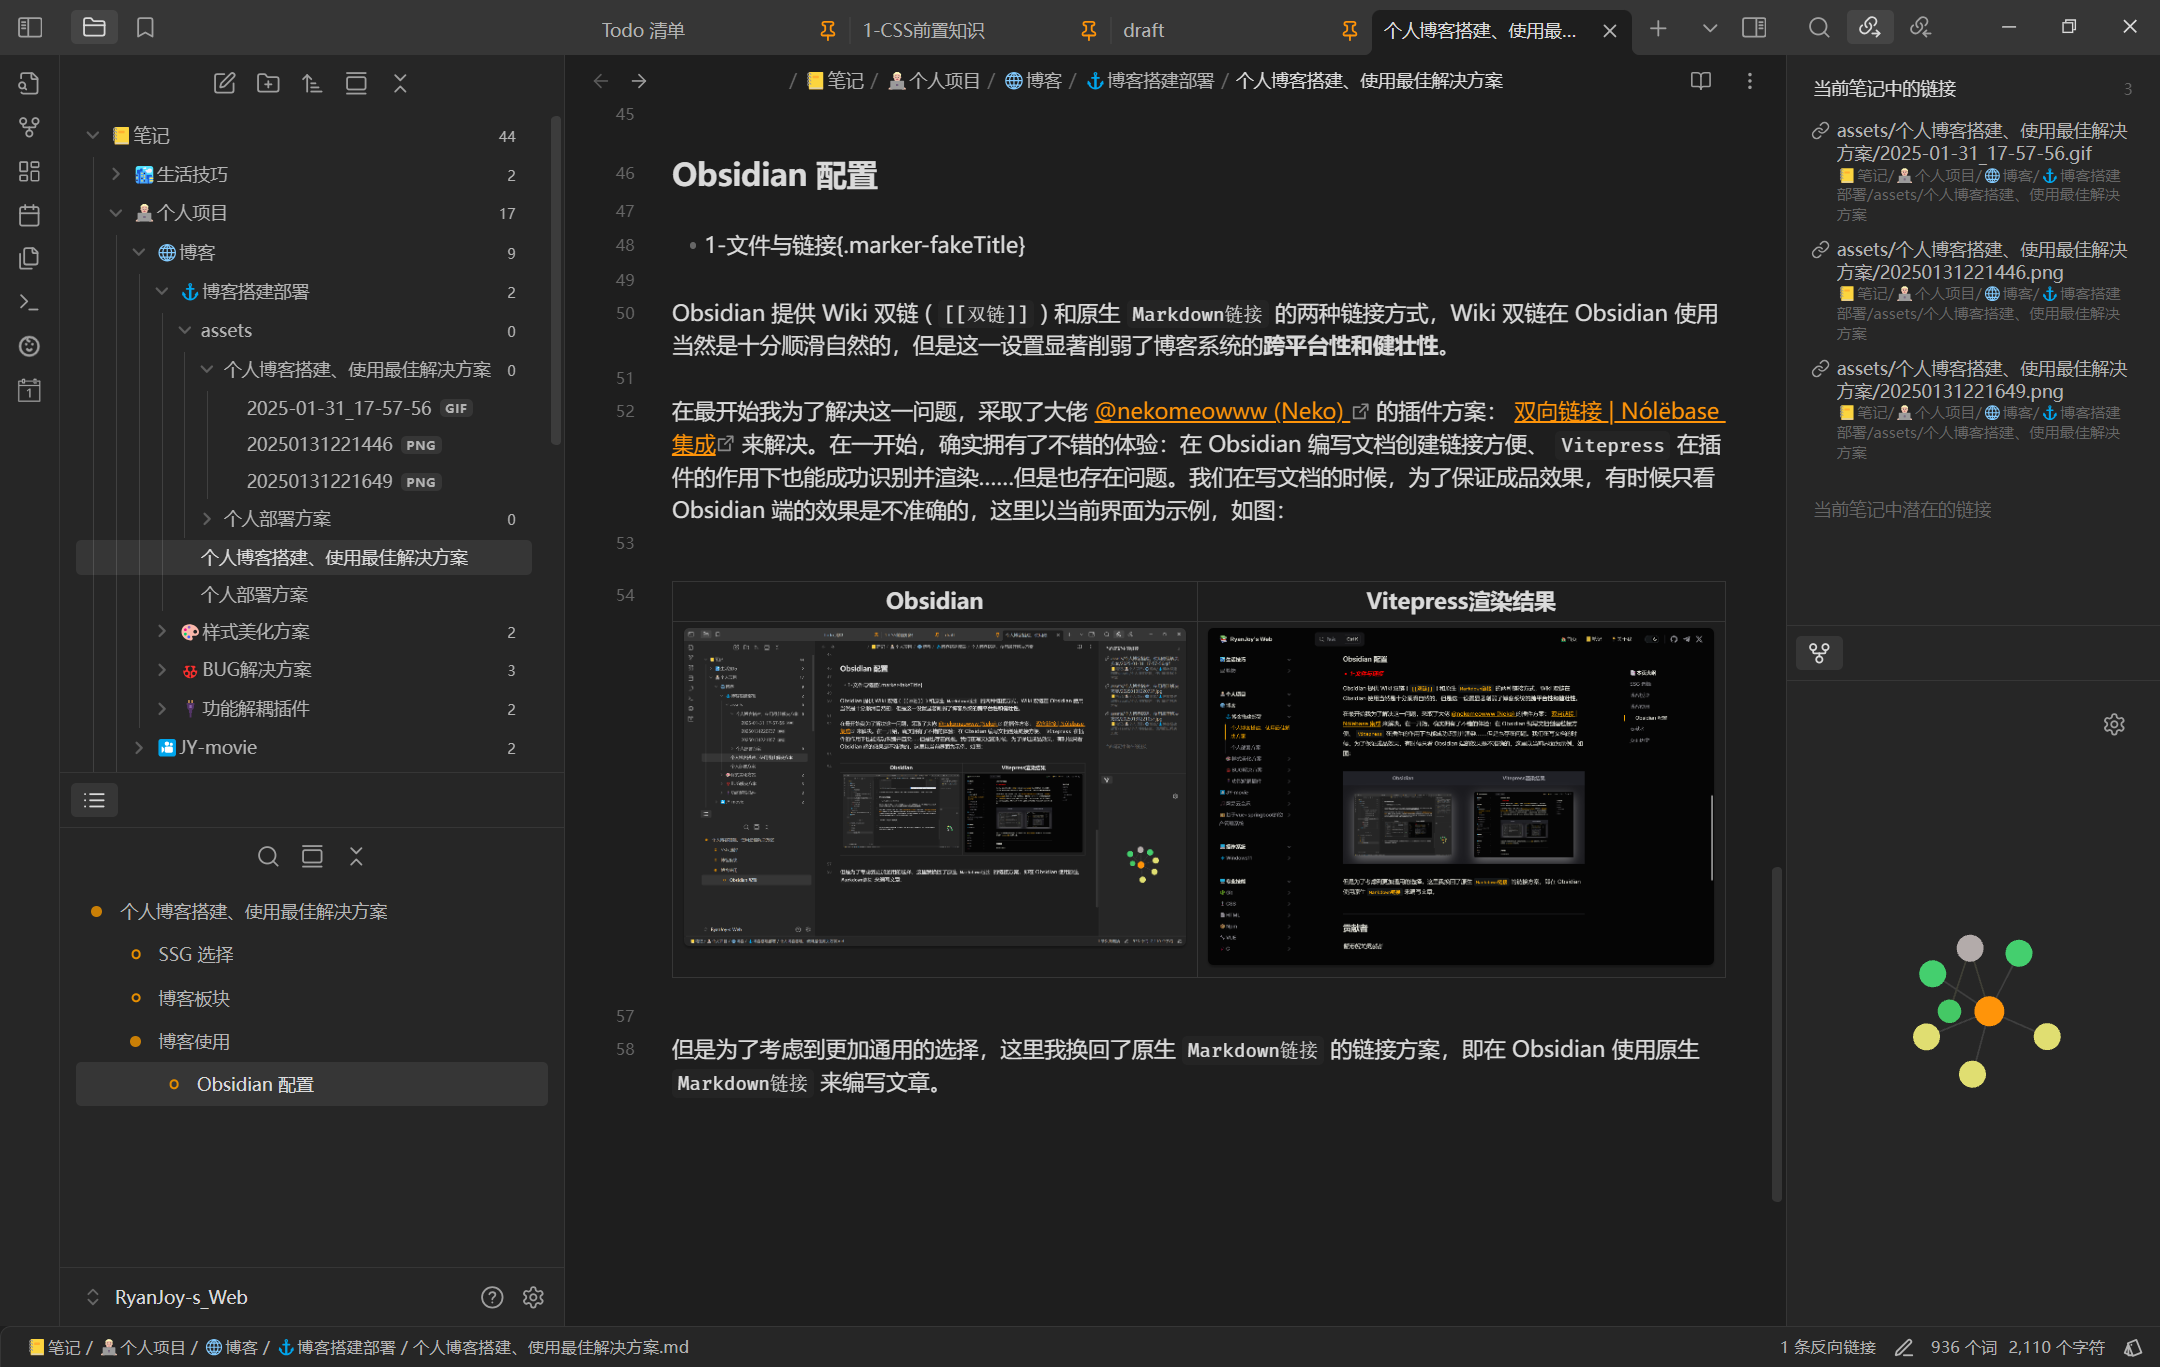Switch to the Todo 清单 tab

pyautogui.click(x=643, y=30)
